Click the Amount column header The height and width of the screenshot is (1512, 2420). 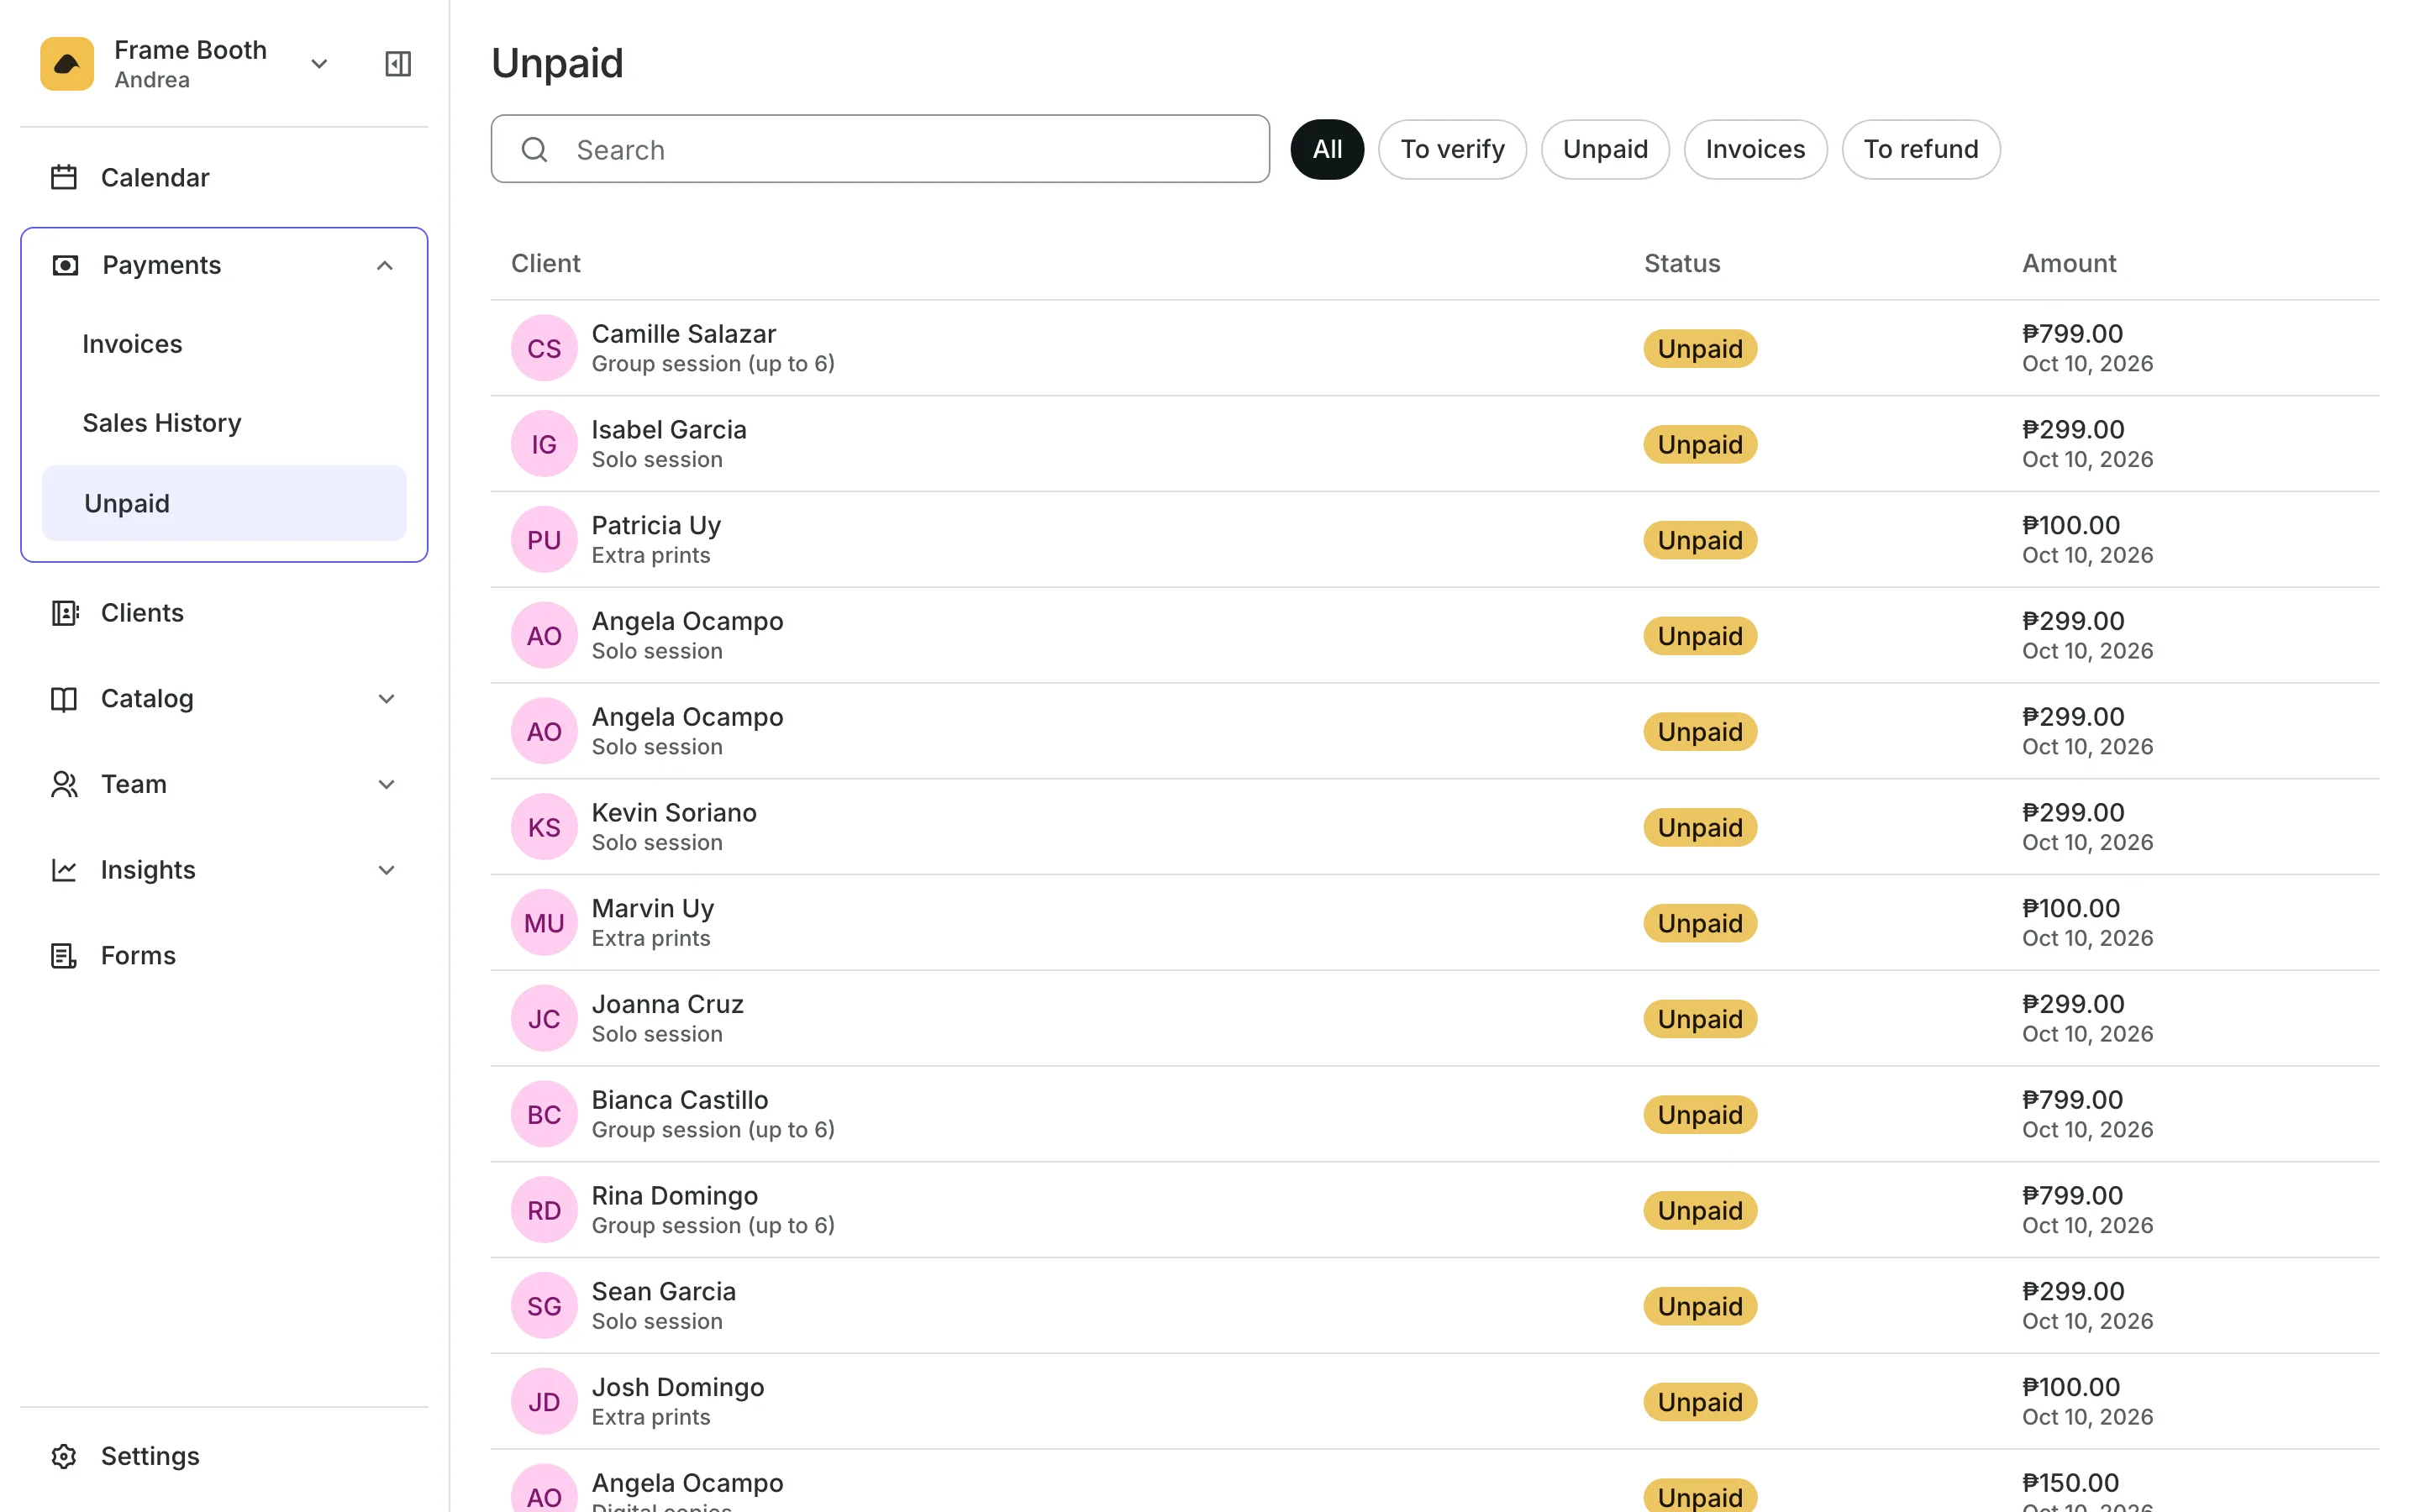[x=2069, y=263]
